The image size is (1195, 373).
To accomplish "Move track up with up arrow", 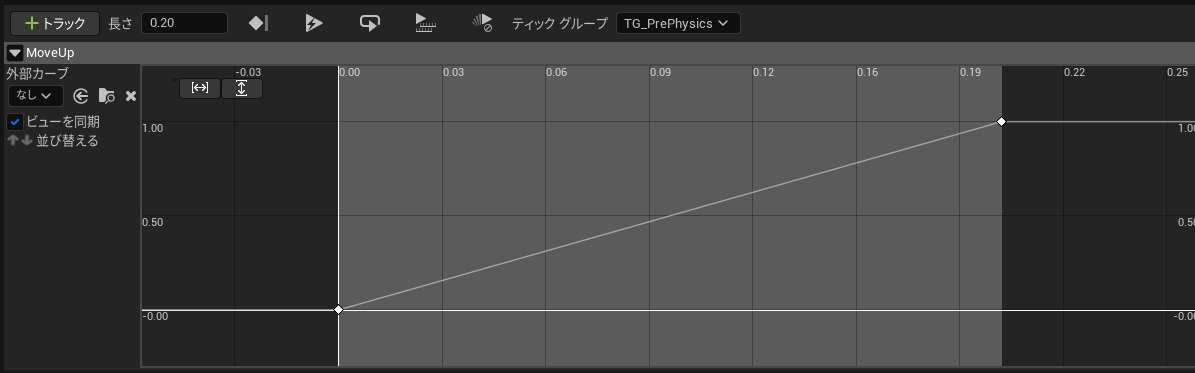I will [x=12, y=140].
